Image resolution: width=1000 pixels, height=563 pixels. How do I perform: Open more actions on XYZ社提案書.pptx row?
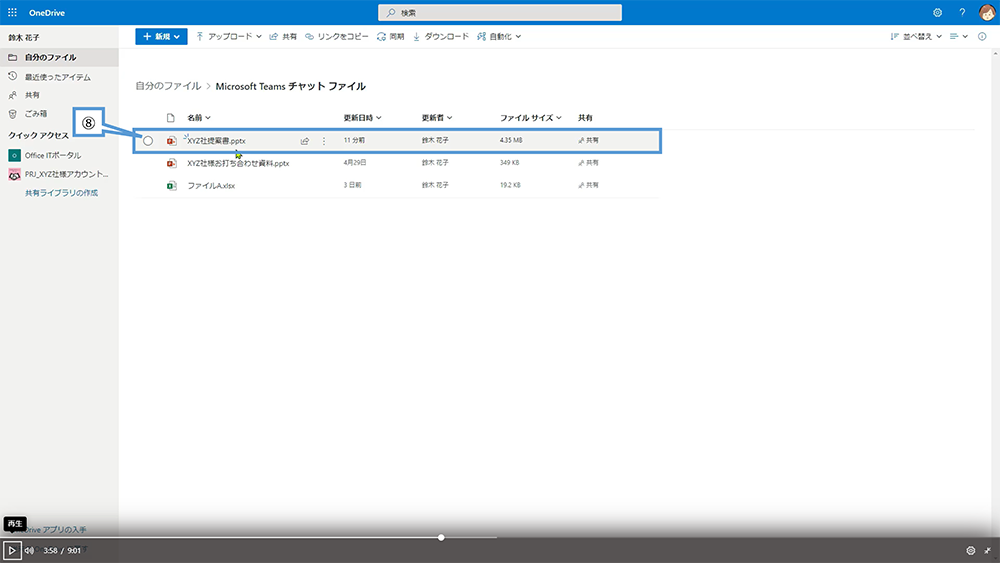click(324, 141)
